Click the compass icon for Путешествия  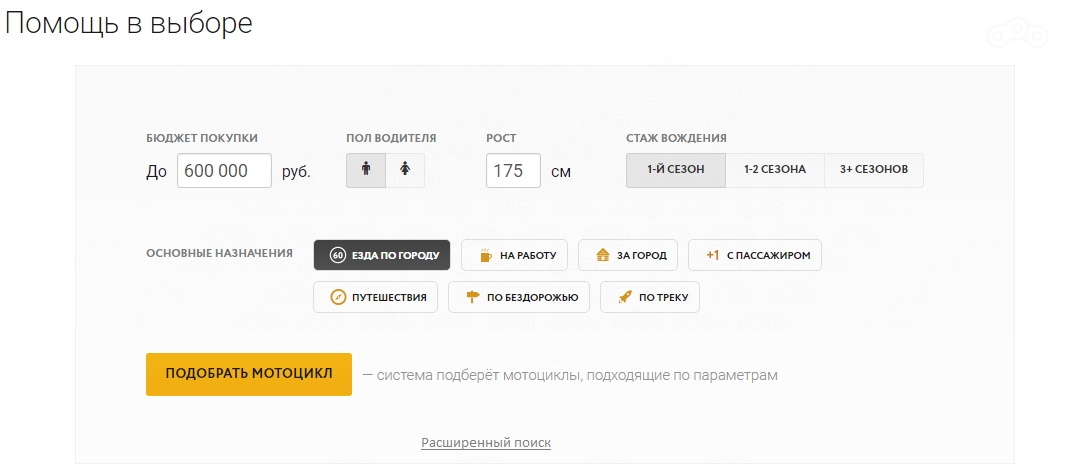click(338, 297)
